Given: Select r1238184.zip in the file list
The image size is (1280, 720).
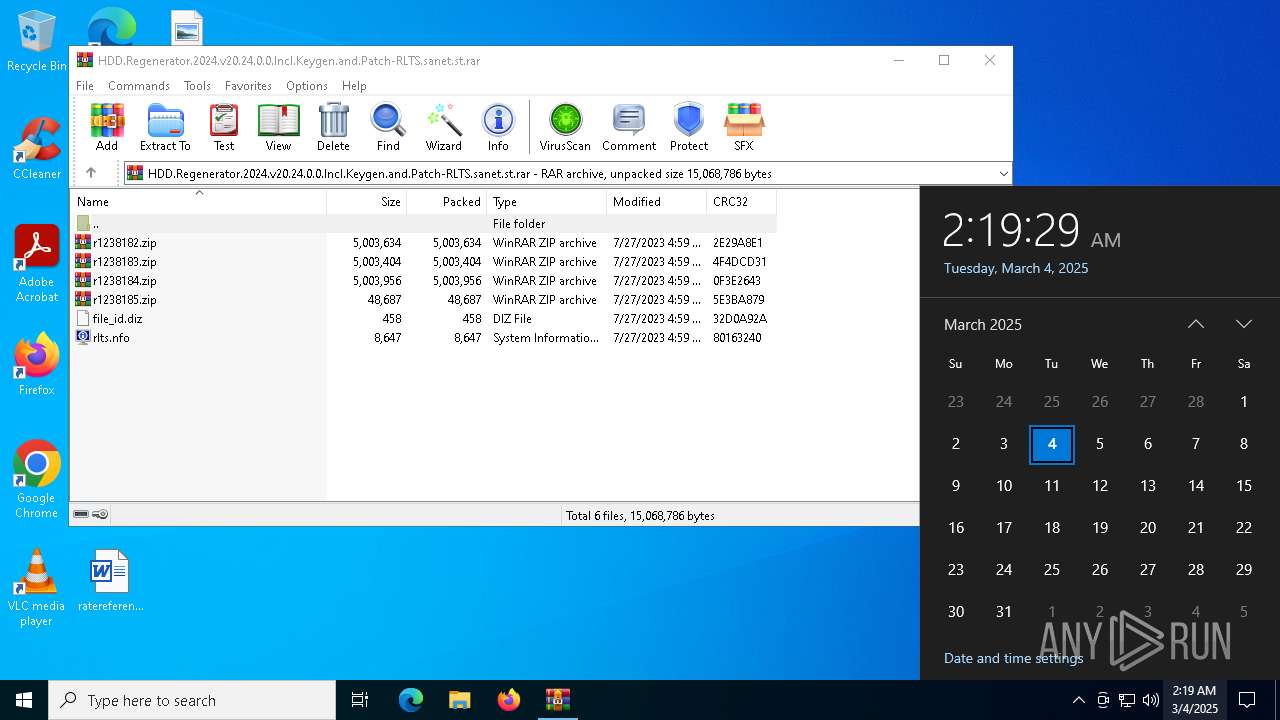Looking at the screenshot, I should (x=125, y=281).
